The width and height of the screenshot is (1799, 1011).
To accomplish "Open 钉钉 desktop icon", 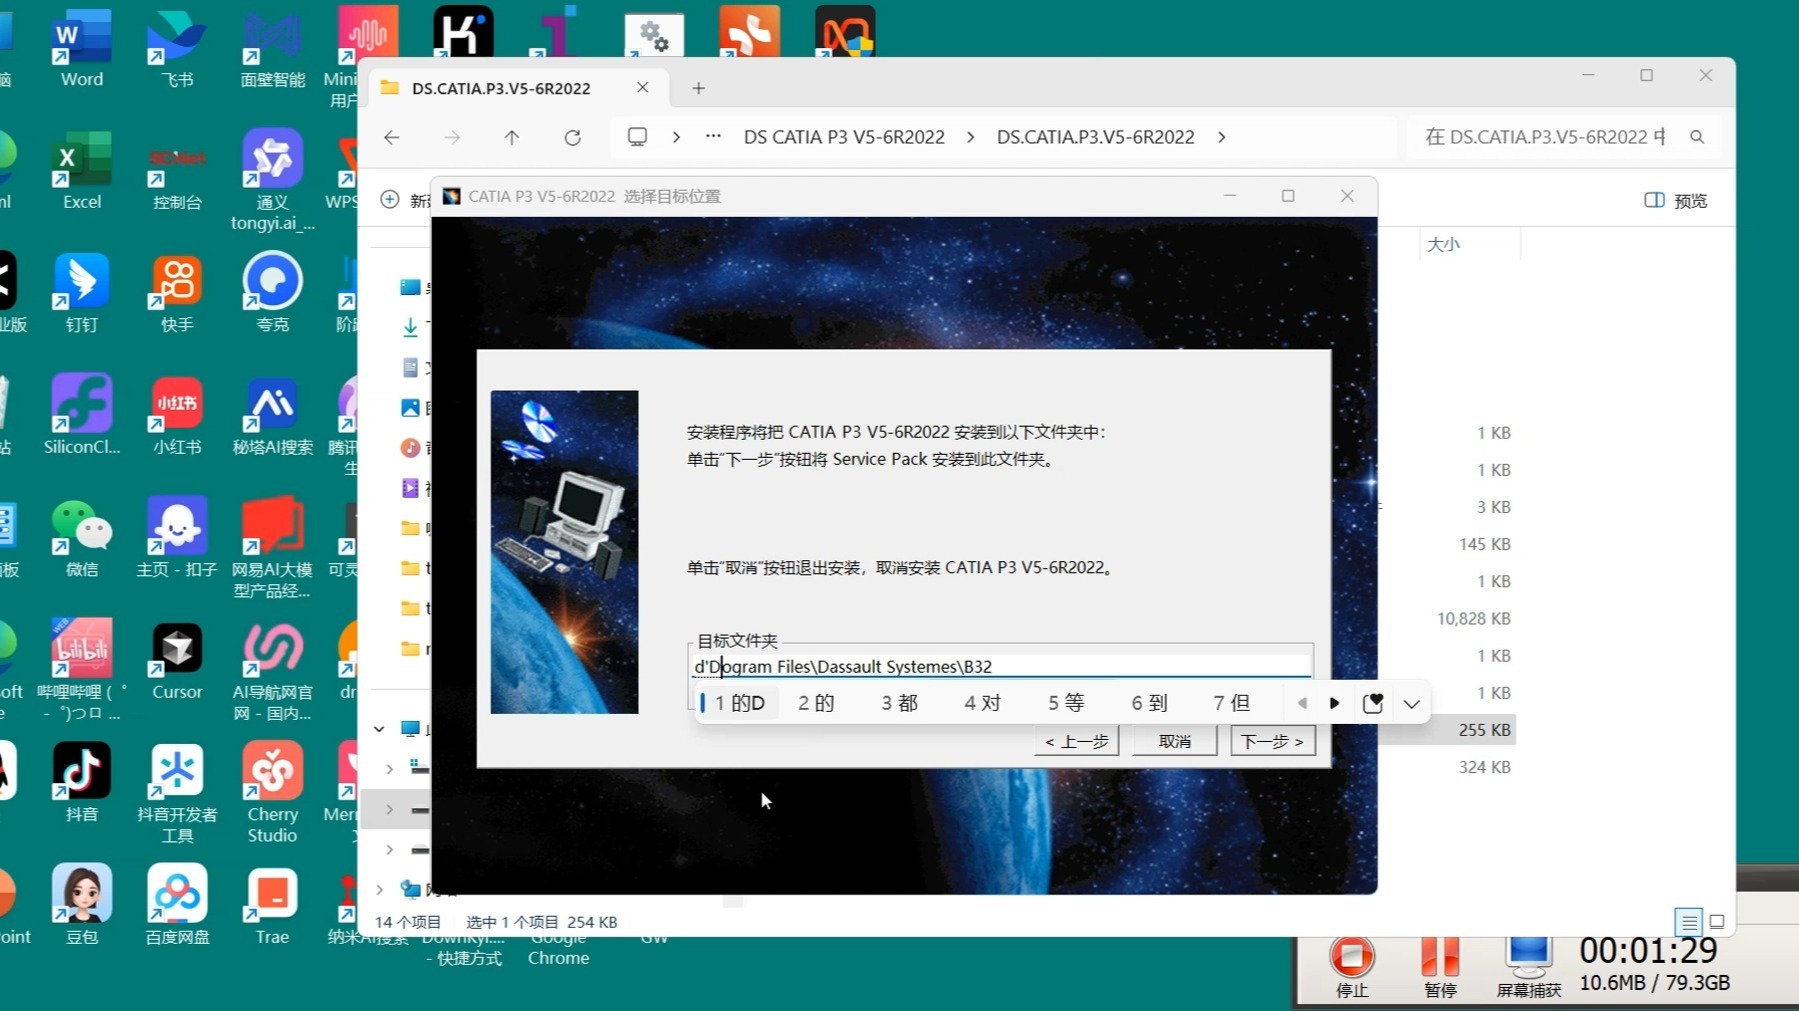I will (x=82, y=293).
